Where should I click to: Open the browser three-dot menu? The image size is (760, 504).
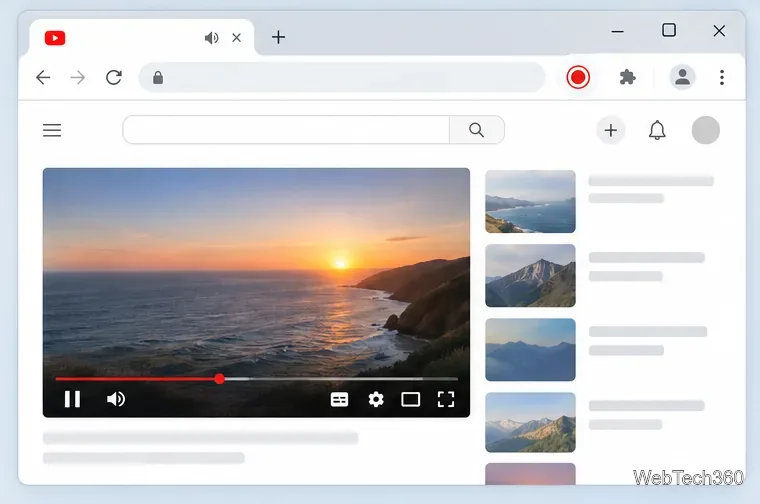click(722, 78)
